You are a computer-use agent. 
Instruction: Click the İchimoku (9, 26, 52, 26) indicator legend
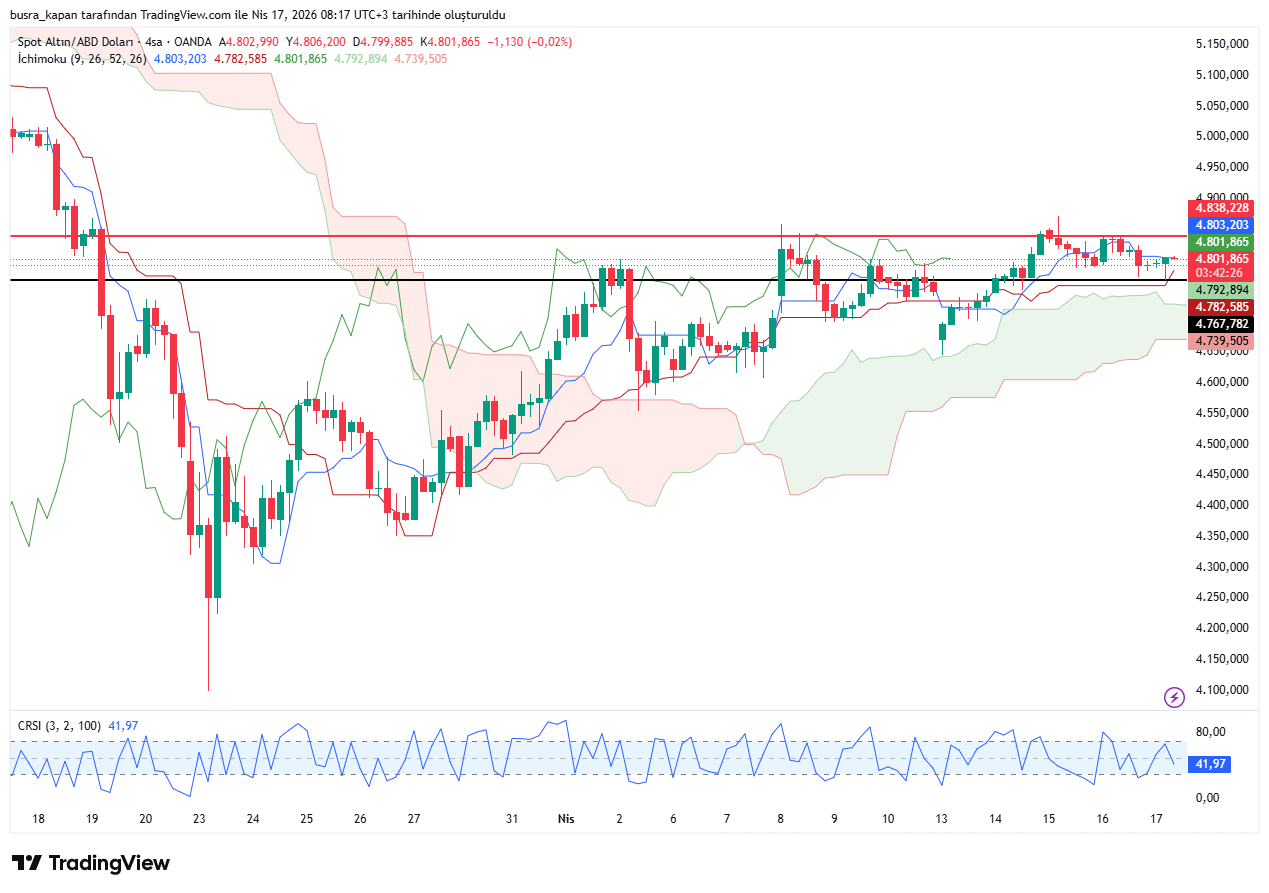click(x=82, y=59)
